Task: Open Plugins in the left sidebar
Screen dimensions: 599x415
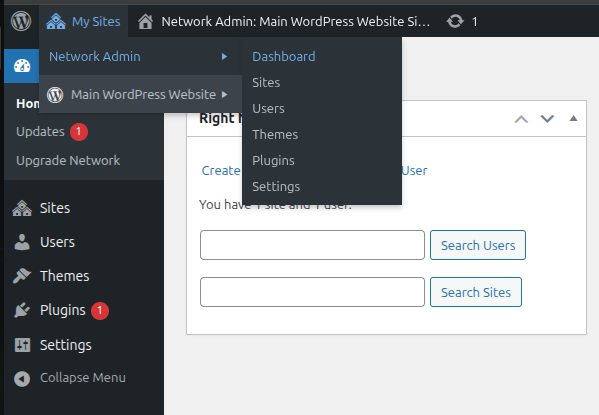Action: coord(63,310)
